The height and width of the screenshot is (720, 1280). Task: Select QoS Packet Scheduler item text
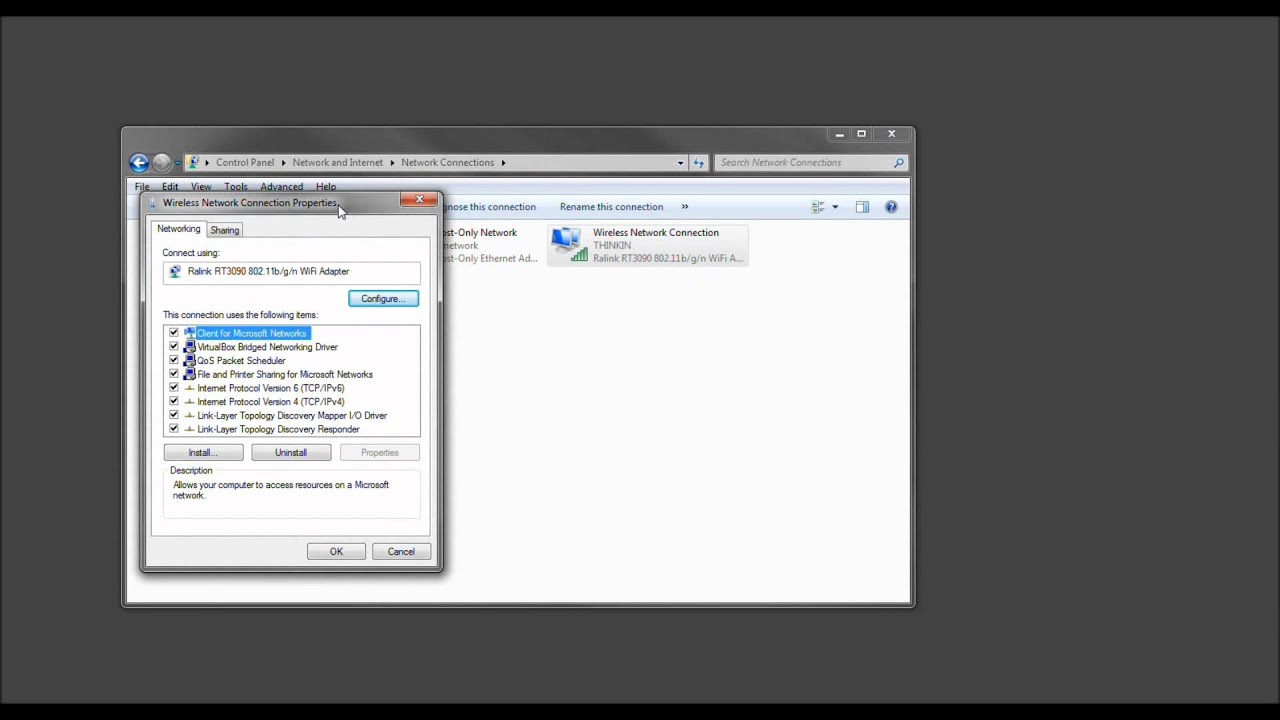241,361
